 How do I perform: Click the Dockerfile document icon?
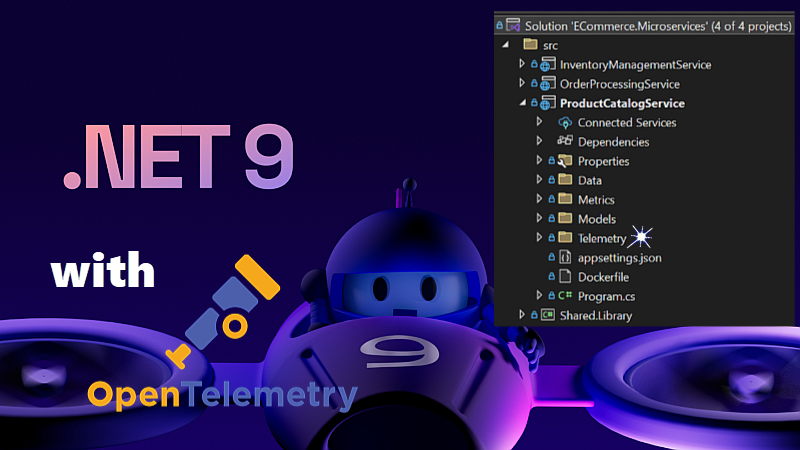tap(564, 276)
